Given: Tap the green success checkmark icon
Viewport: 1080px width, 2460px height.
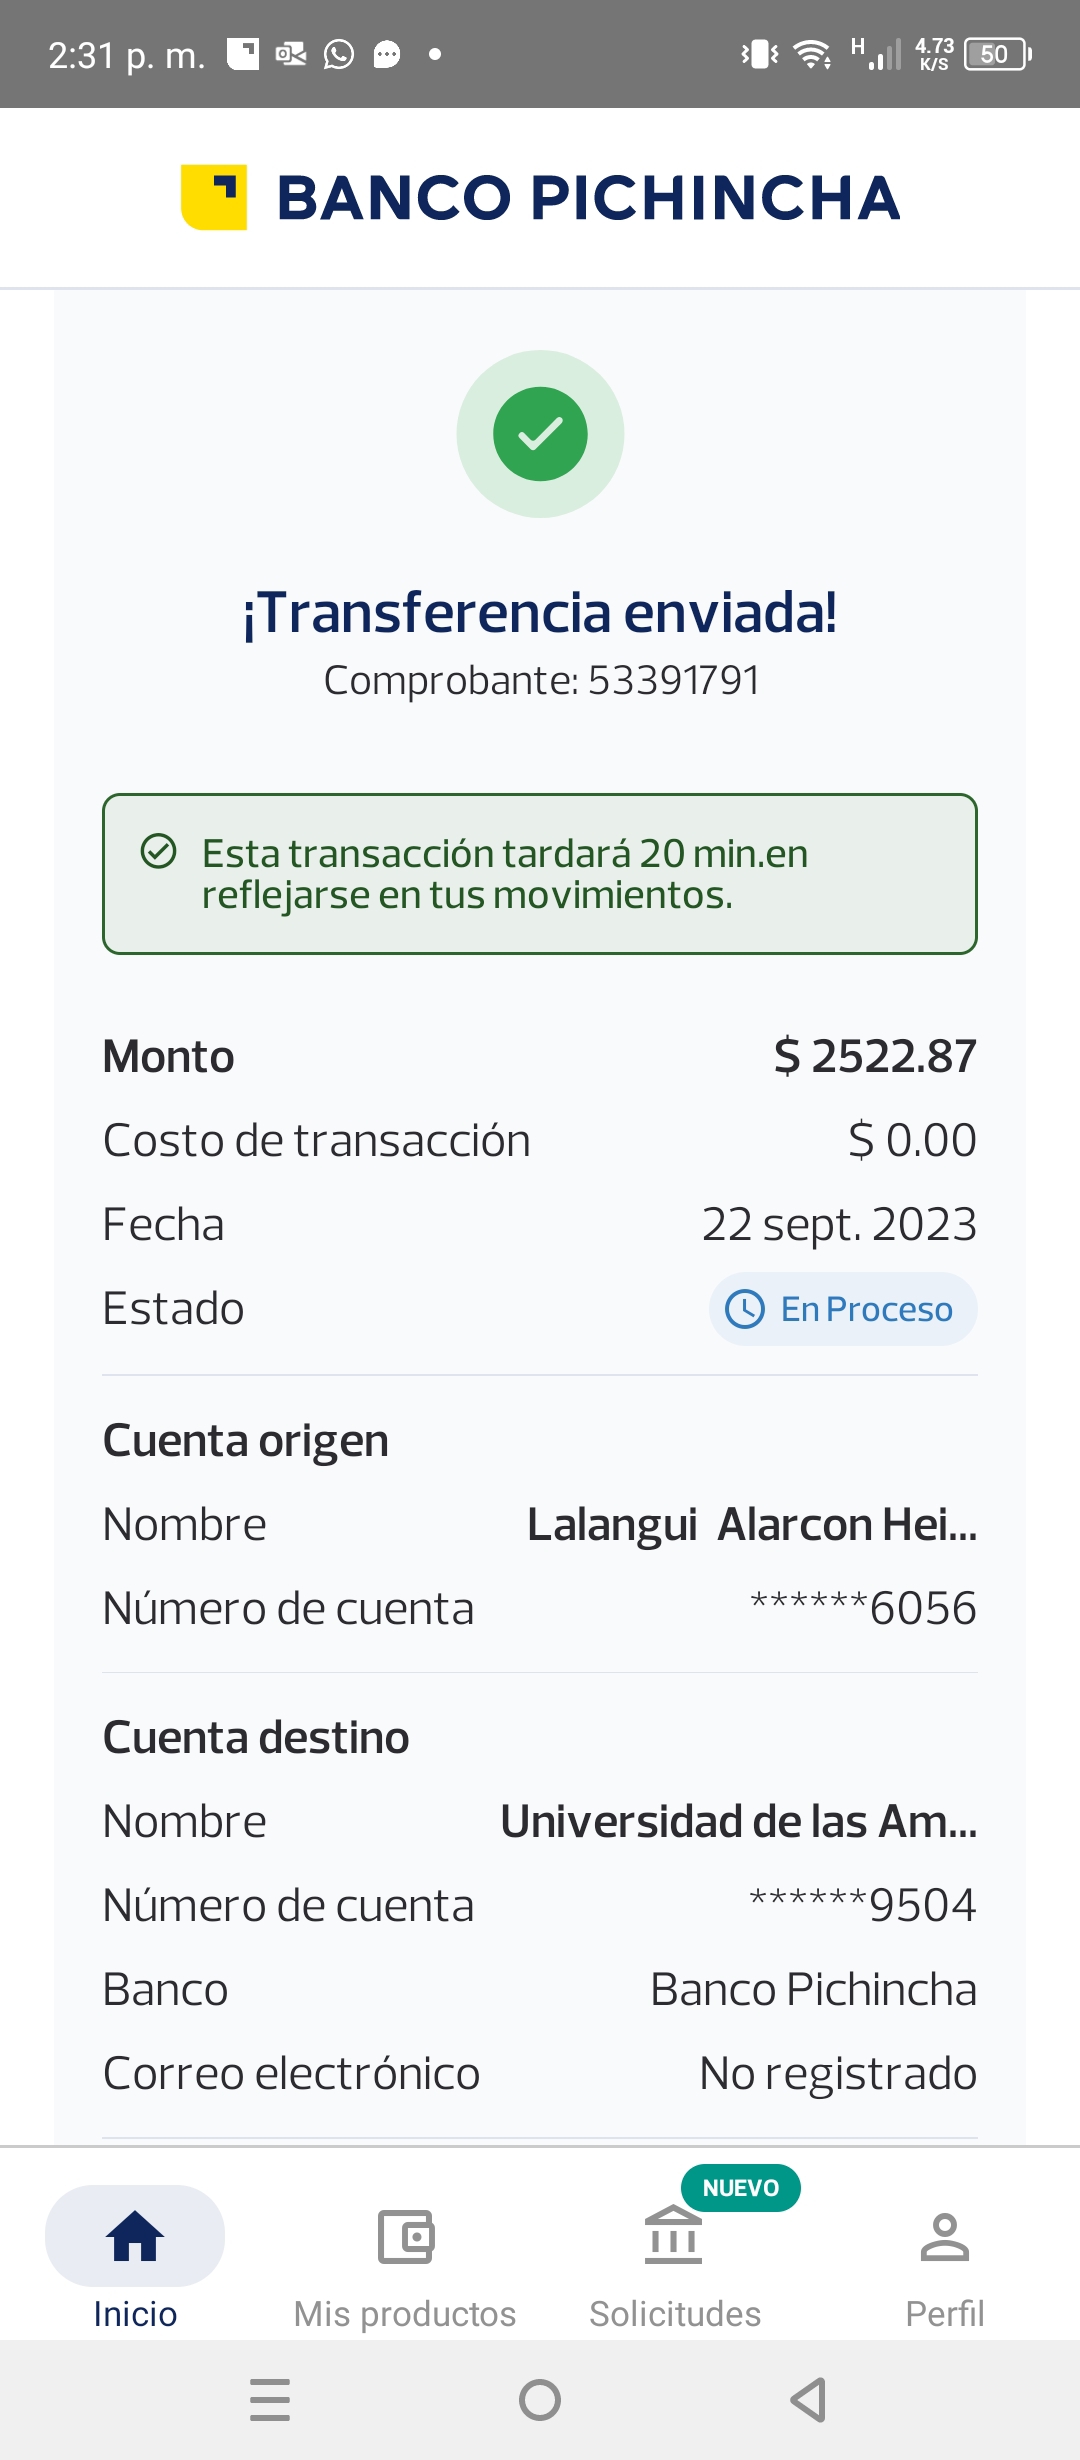Looking at the screenshot, I should click(540, 434).
